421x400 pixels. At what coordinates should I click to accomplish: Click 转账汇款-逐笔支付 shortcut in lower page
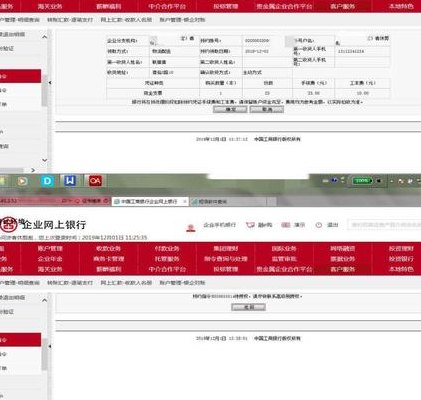pos(70,283)
